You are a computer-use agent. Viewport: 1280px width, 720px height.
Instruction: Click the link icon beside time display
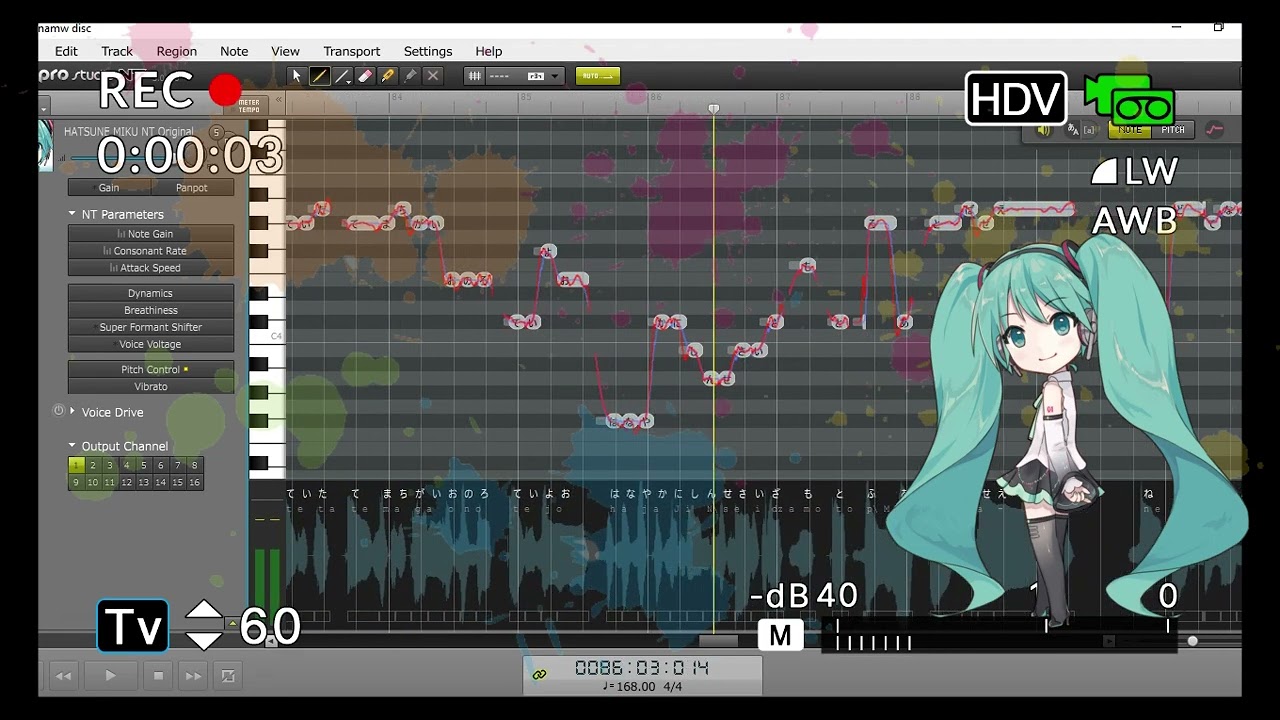(x=539, y=675)
